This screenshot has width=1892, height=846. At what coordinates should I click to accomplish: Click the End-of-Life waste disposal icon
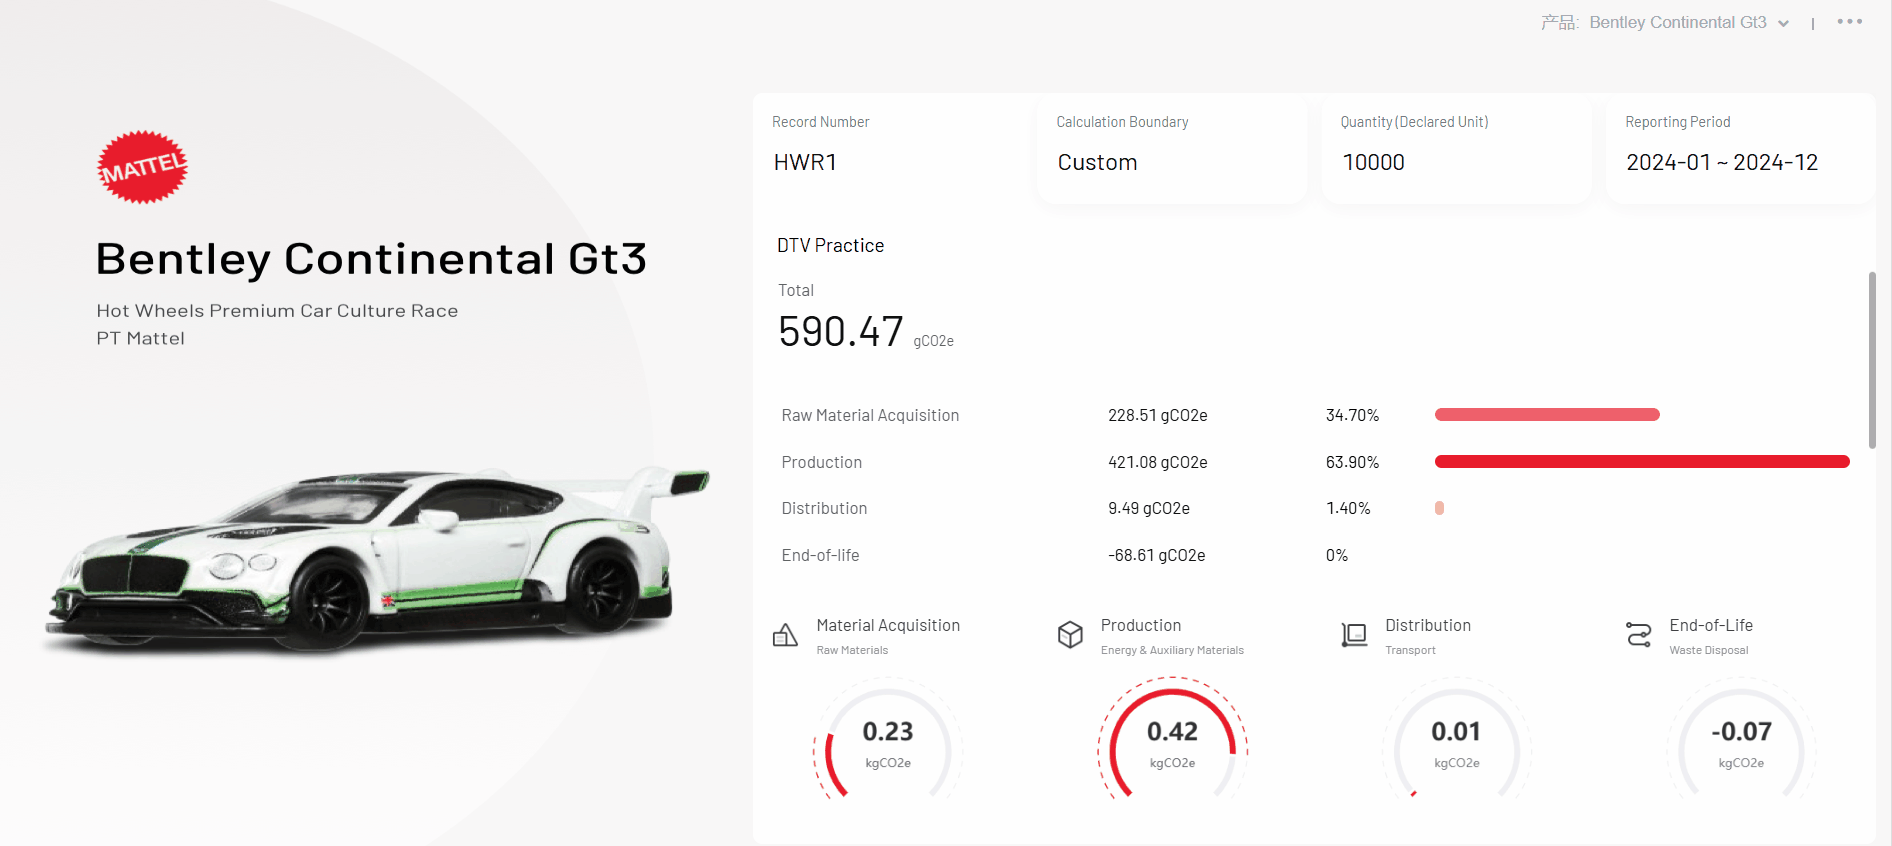pyautogui.click(x=1639, y=635)
